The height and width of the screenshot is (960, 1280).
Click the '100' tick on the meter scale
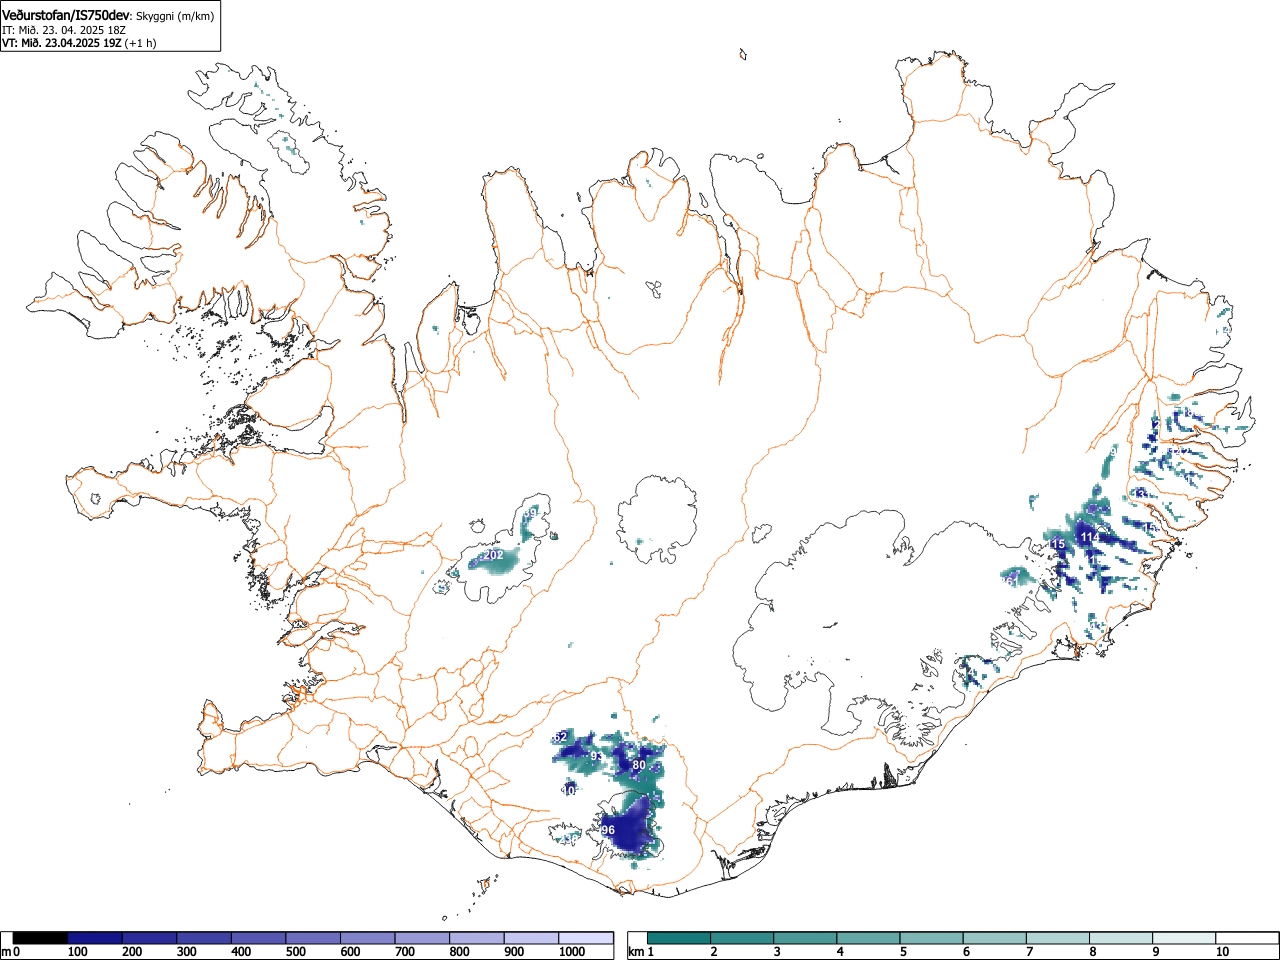[x=76, y=952]
